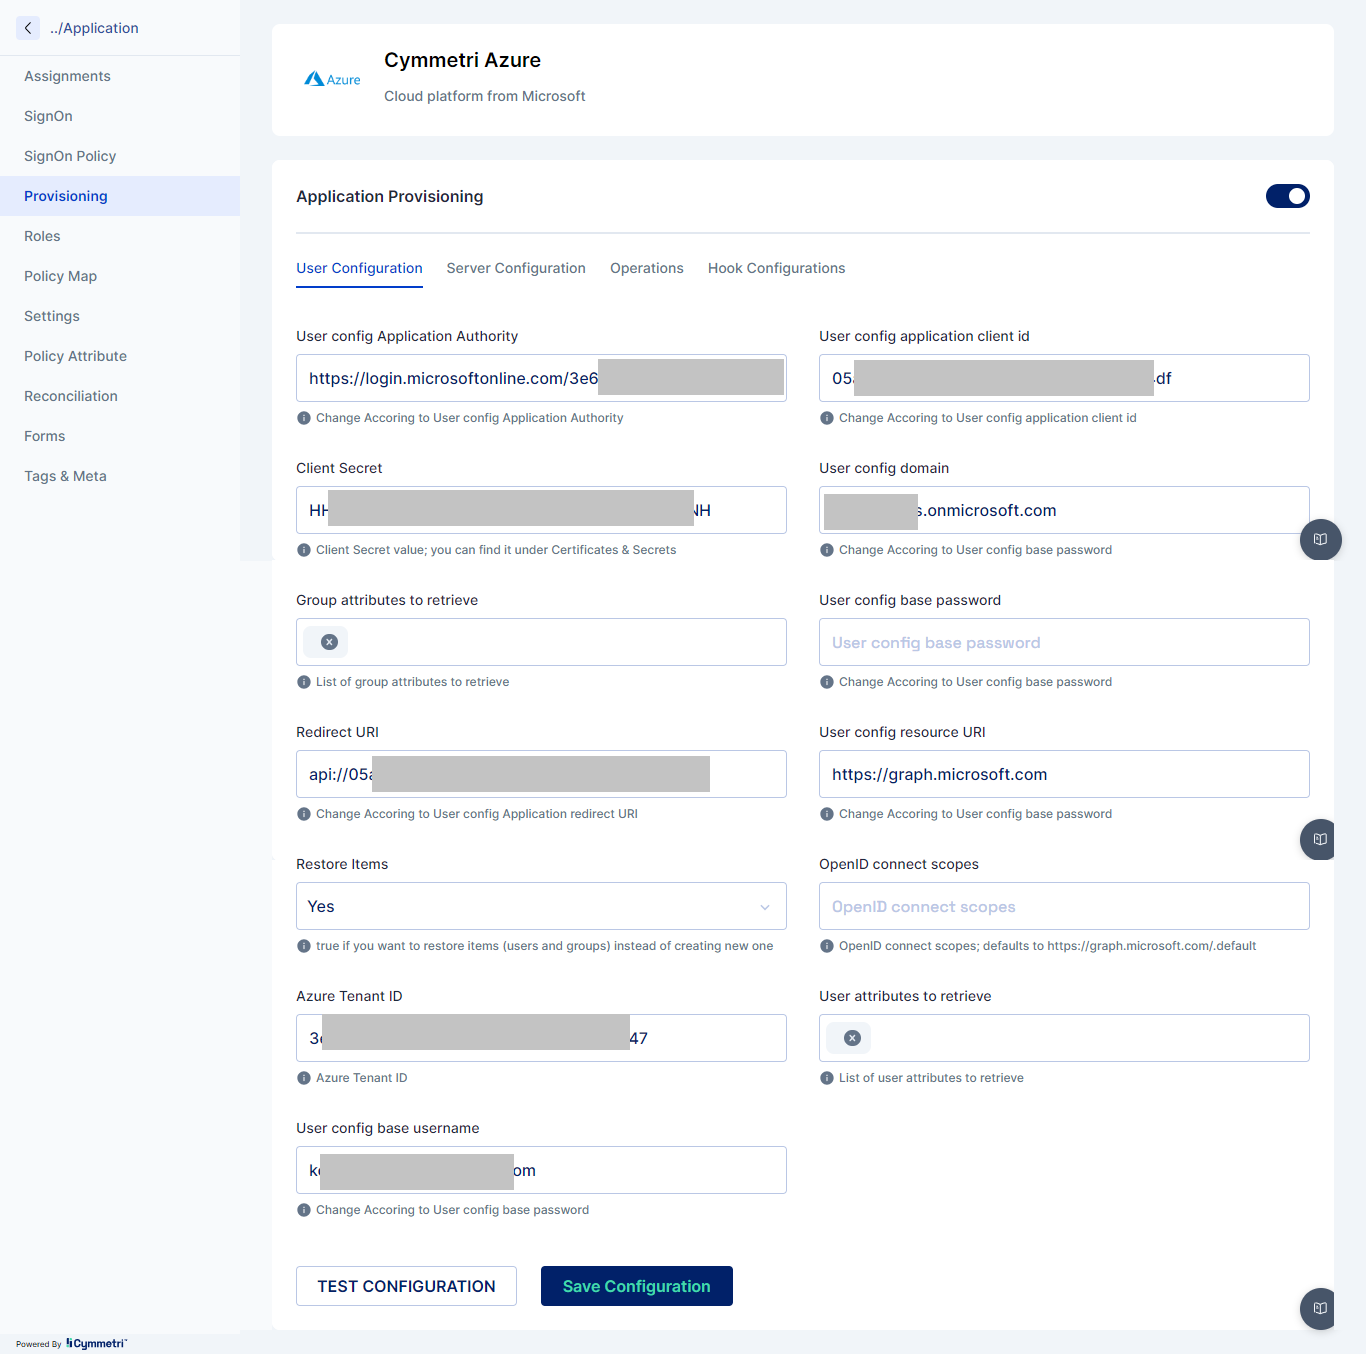The image size is (1366, 1354).
Task: Click the Azure logo icon
Action: [x=332, y=79]
